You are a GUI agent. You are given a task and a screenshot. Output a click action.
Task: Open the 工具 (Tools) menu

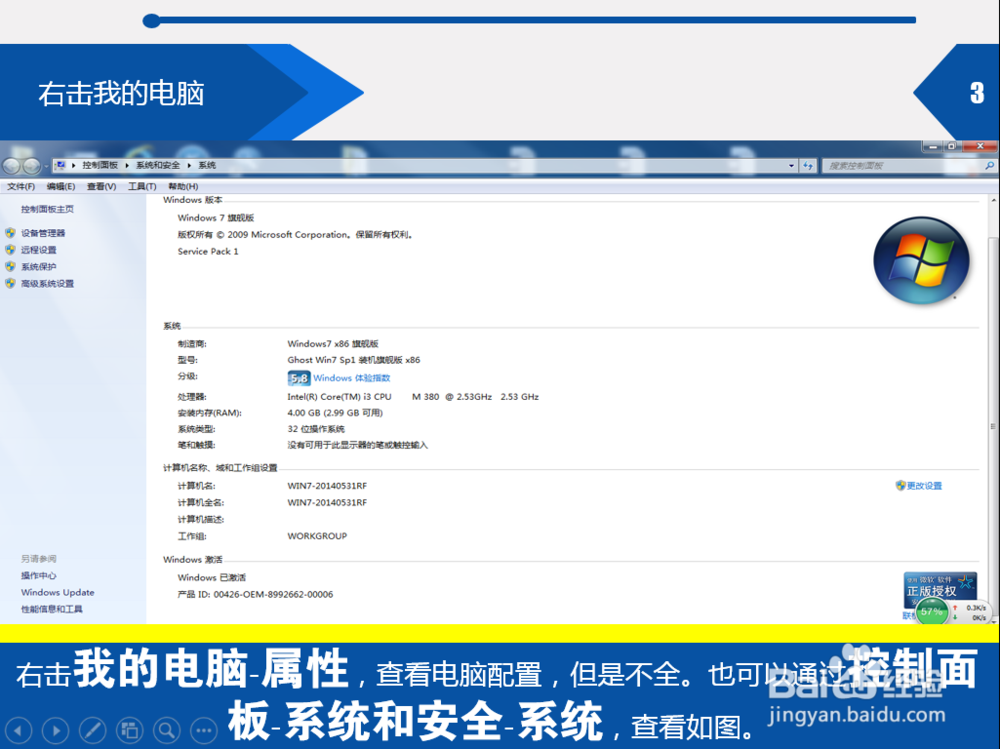pyautogui.click(x=140, y=186)
